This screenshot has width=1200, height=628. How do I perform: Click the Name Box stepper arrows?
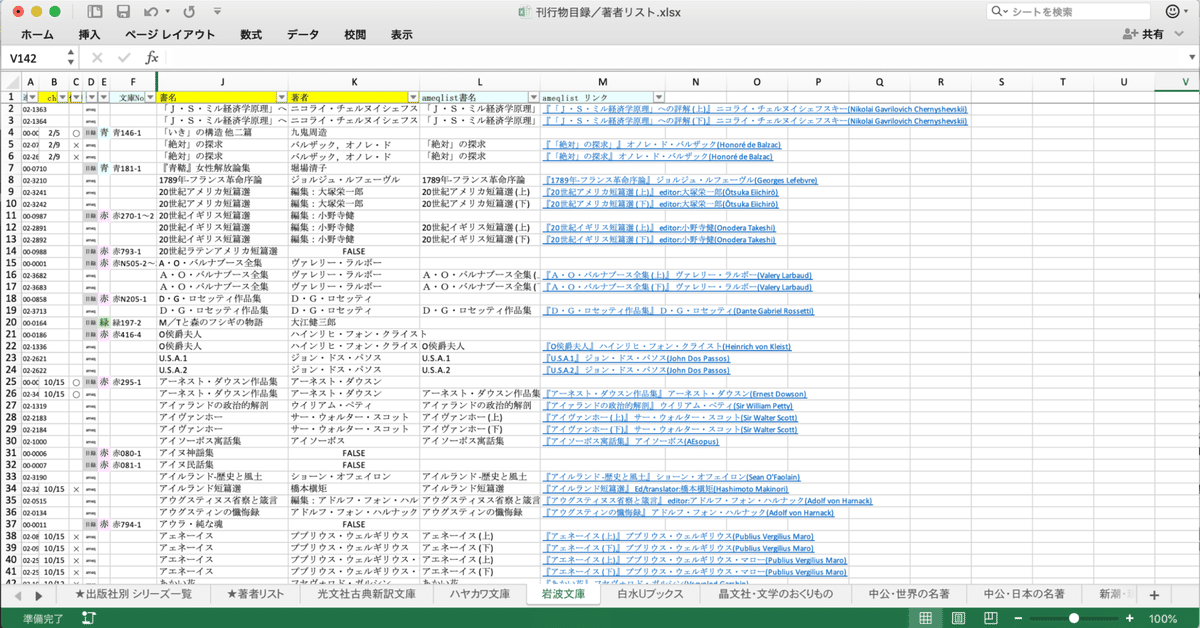click(69, 58)
